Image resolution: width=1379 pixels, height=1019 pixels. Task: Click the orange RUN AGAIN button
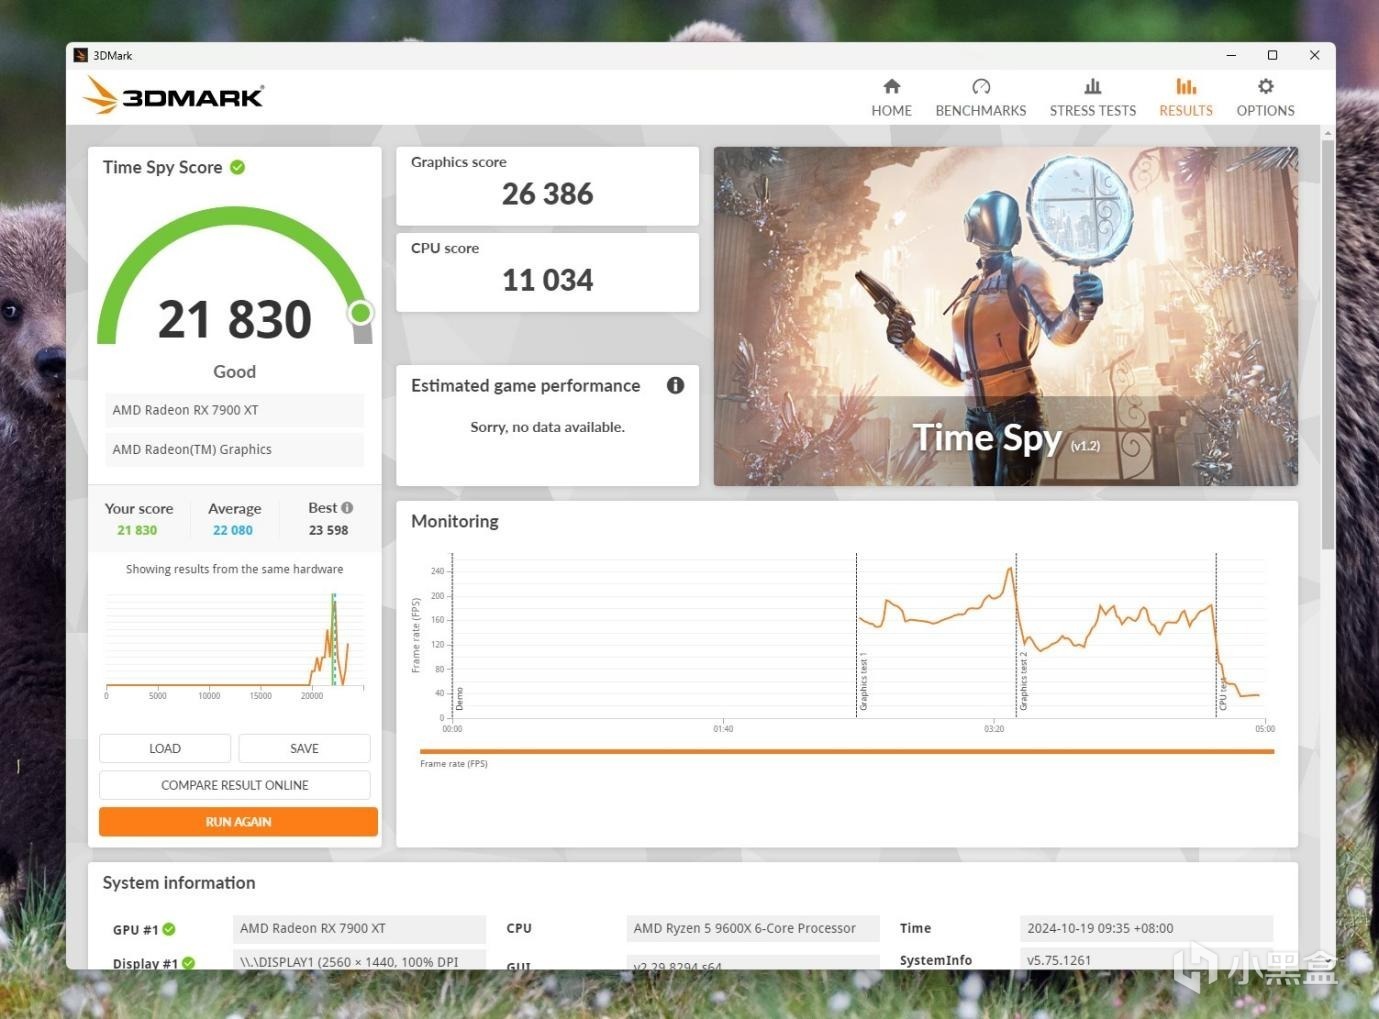click(238, 822)
